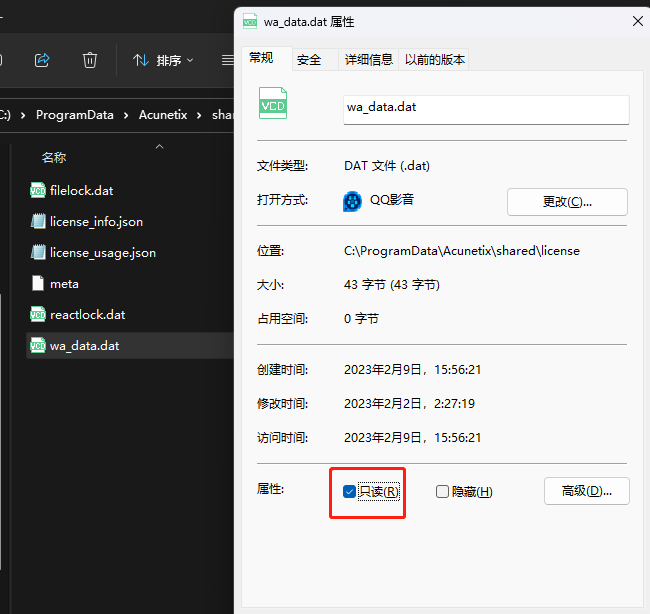Open the 以前的版本 tab

pyautogui.click(x=434, y=60)
